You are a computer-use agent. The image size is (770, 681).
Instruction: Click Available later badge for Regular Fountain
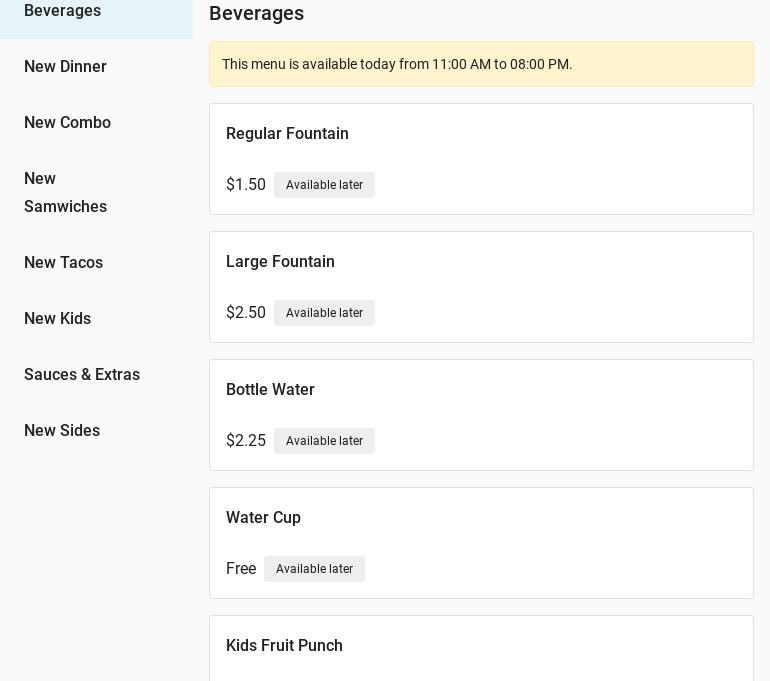point(324,185)
